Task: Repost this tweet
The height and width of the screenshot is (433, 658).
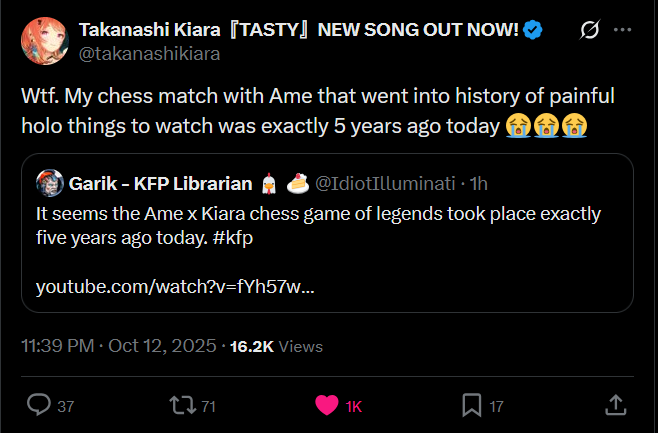Action: pos(181,405)
